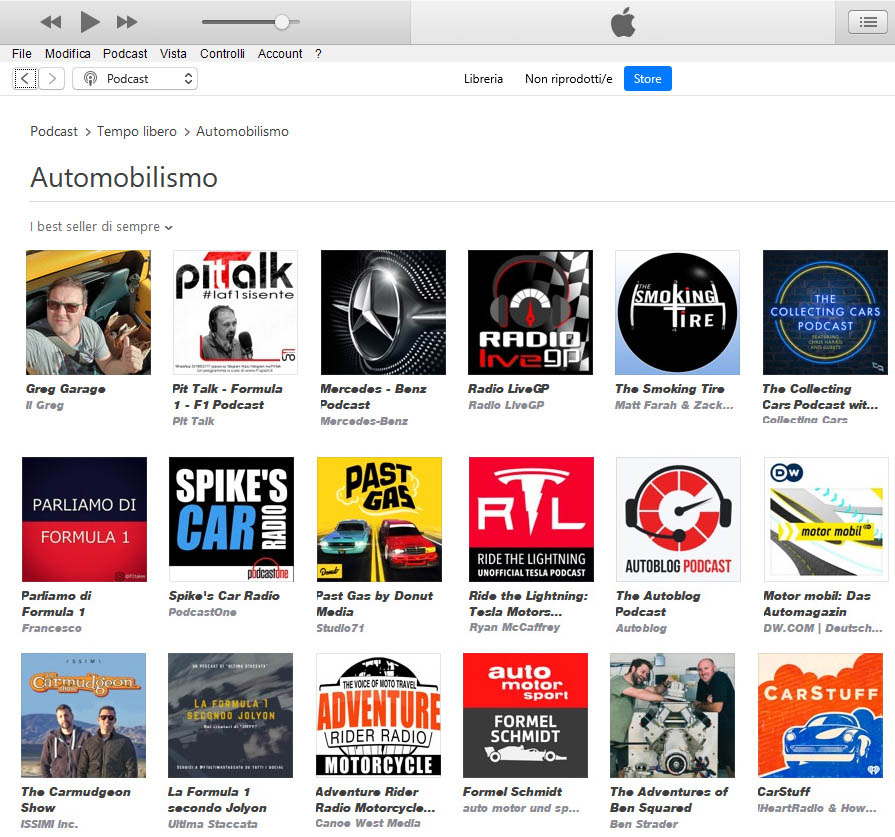Screen dimensions: 895x837
Task: Open the CarStuff podcast artwork
Action: pos(820,715)
